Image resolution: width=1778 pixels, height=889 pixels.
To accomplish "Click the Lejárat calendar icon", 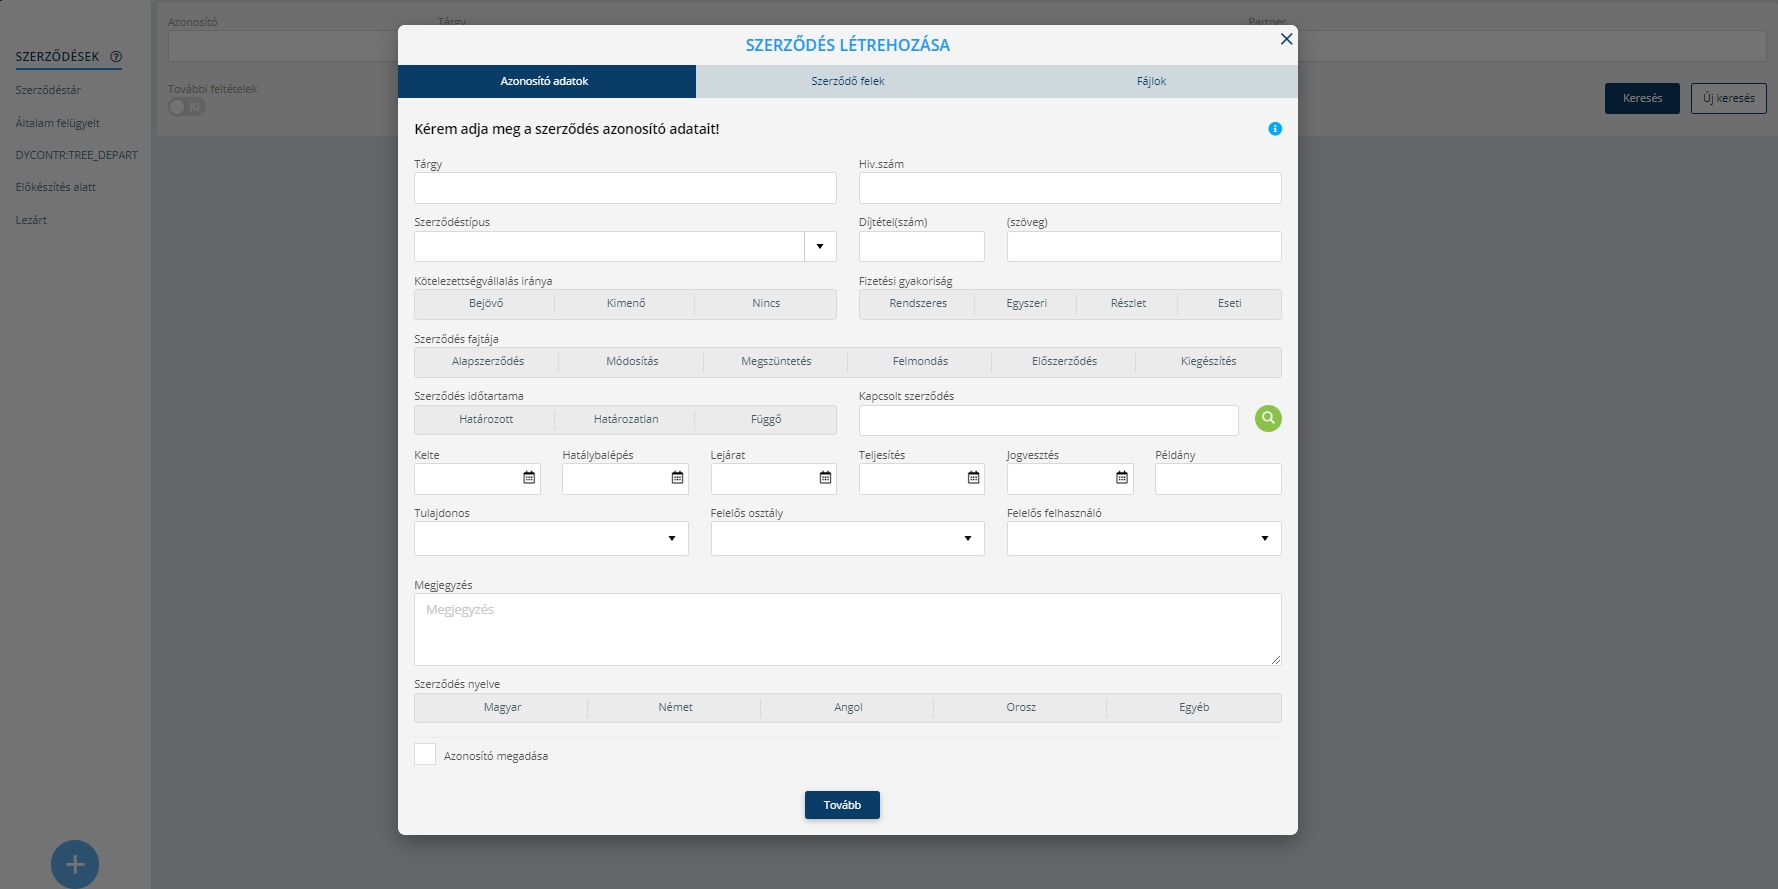I will (x=825, y=478).
